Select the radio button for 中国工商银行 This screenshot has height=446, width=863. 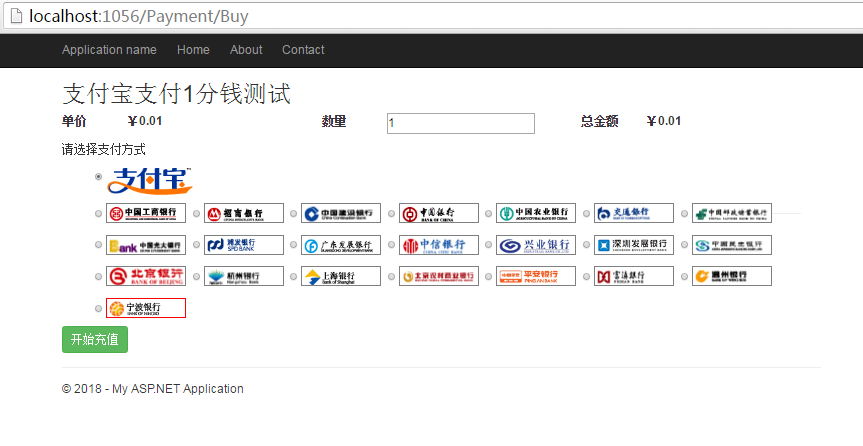pyautogui.click(x=99, y=214)
